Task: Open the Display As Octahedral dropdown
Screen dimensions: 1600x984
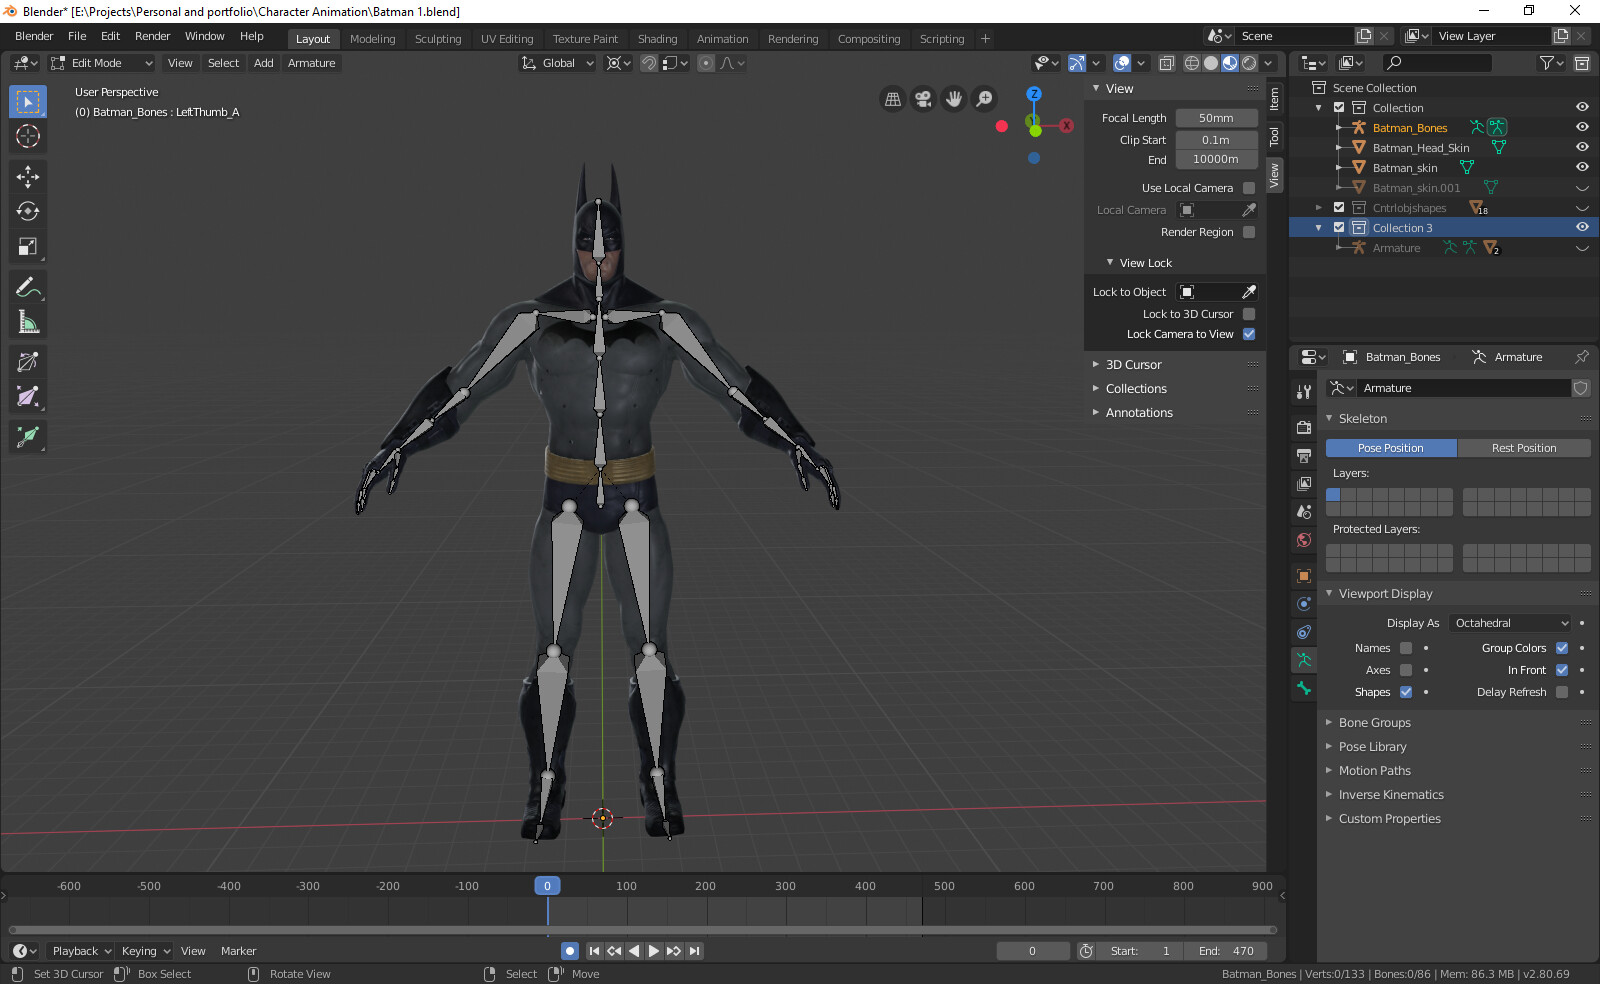Action: [x=1511, y=623]
